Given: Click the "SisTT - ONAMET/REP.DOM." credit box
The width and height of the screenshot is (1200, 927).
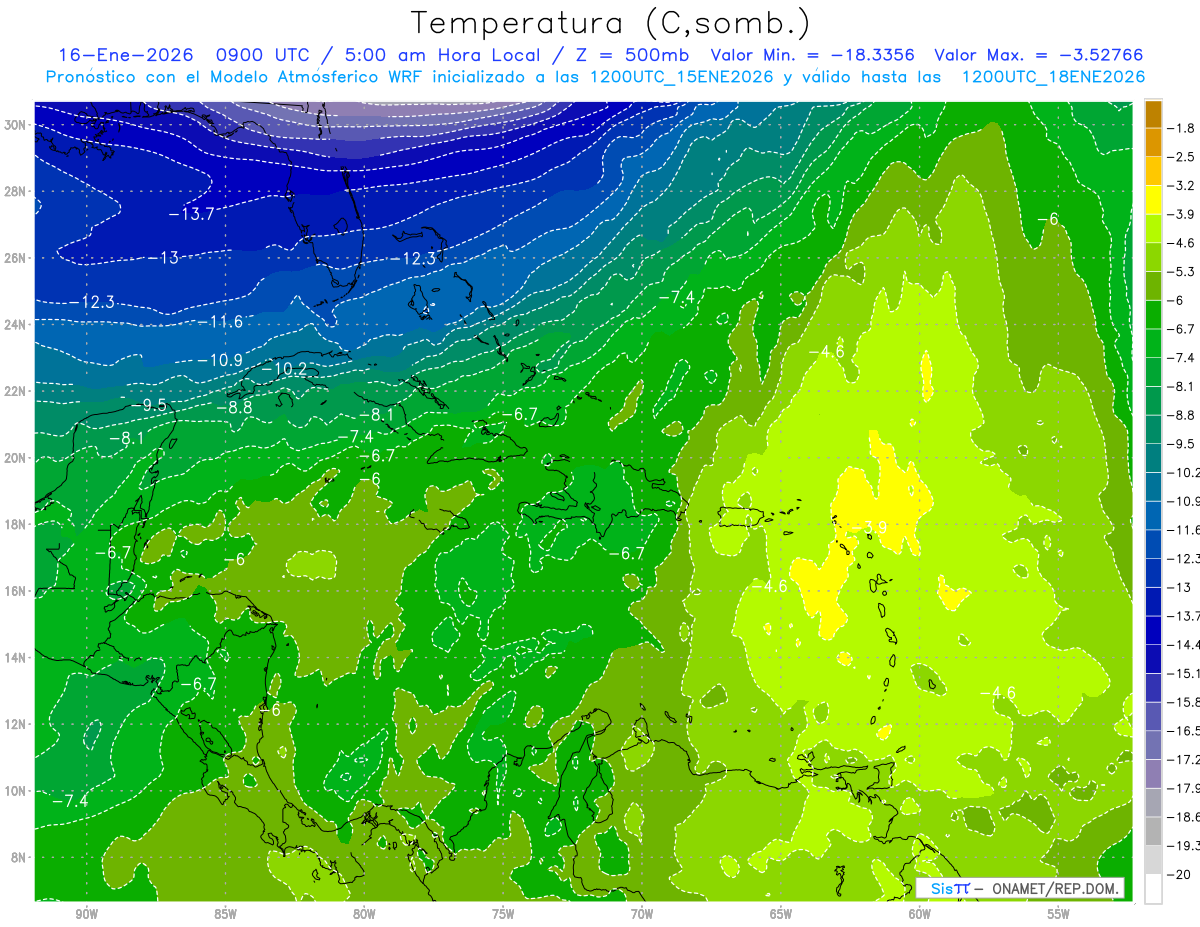Looking at the screenshot, I should (x=1020, y=888).
